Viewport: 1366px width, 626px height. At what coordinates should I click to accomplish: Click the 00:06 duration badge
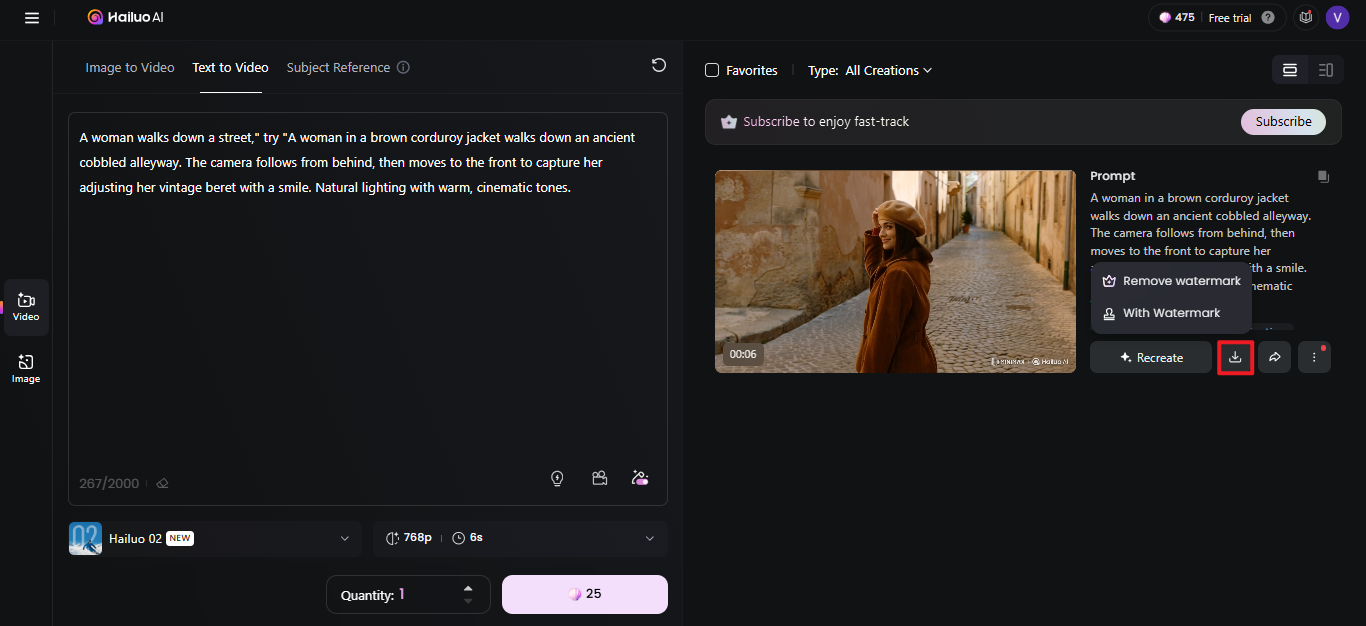[x=743, y=354]
